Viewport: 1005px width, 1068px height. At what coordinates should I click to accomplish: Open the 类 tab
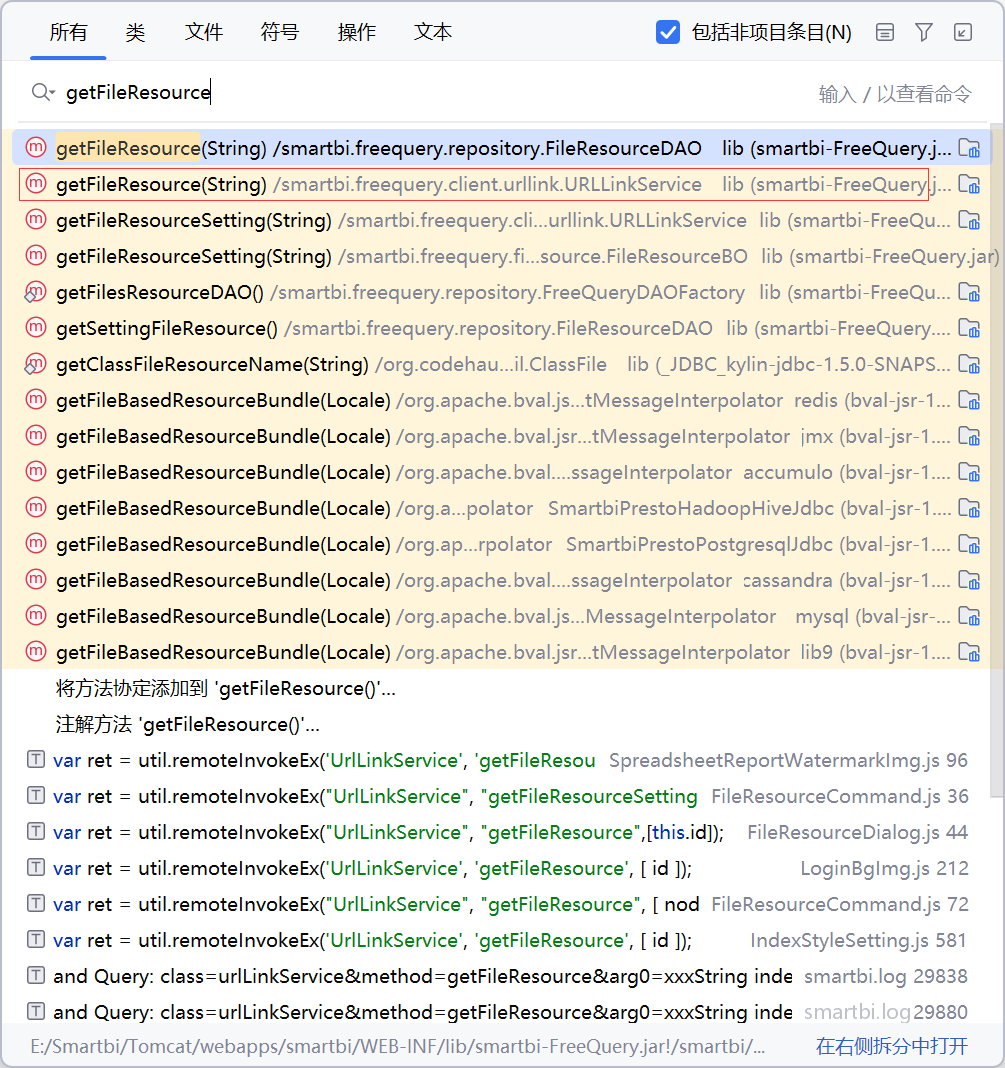(135, 32)
